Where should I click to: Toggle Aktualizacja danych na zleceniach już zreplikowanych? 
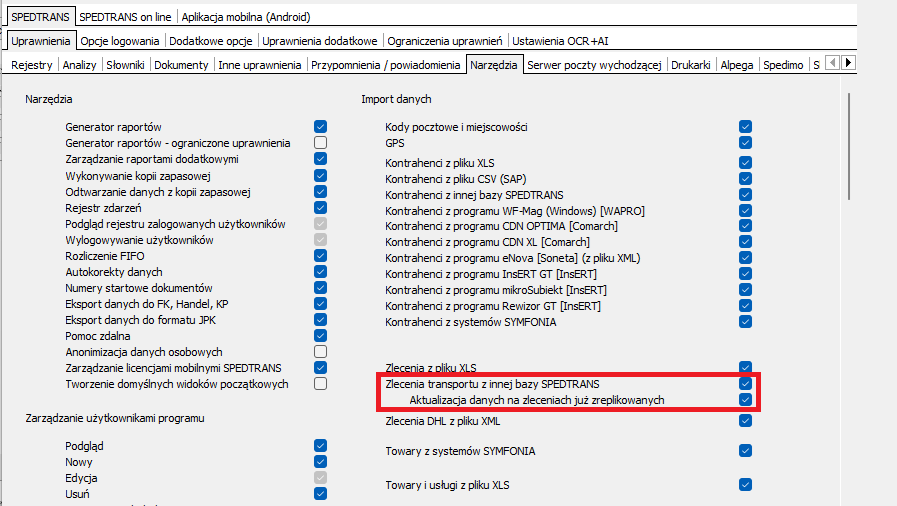(x=746, y=400)
